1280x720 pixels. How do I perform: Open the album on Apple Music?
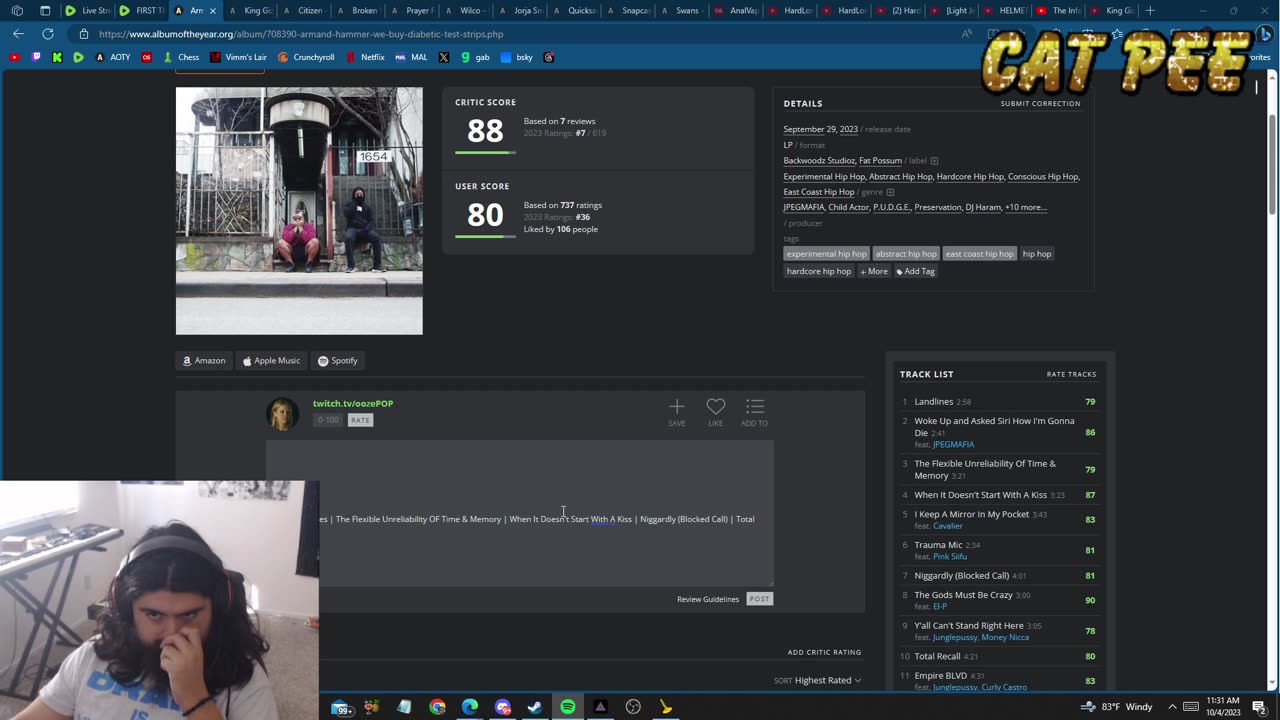(271, 360)
